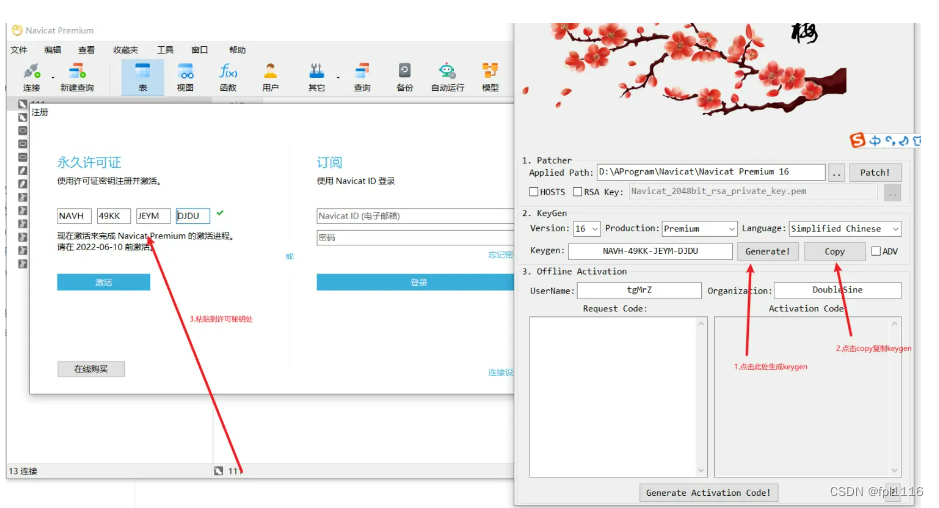Click the connection icon beside 11 in status bar
Image resolution: width=939 pixels, height=508 pixels.
pos(219,471)
